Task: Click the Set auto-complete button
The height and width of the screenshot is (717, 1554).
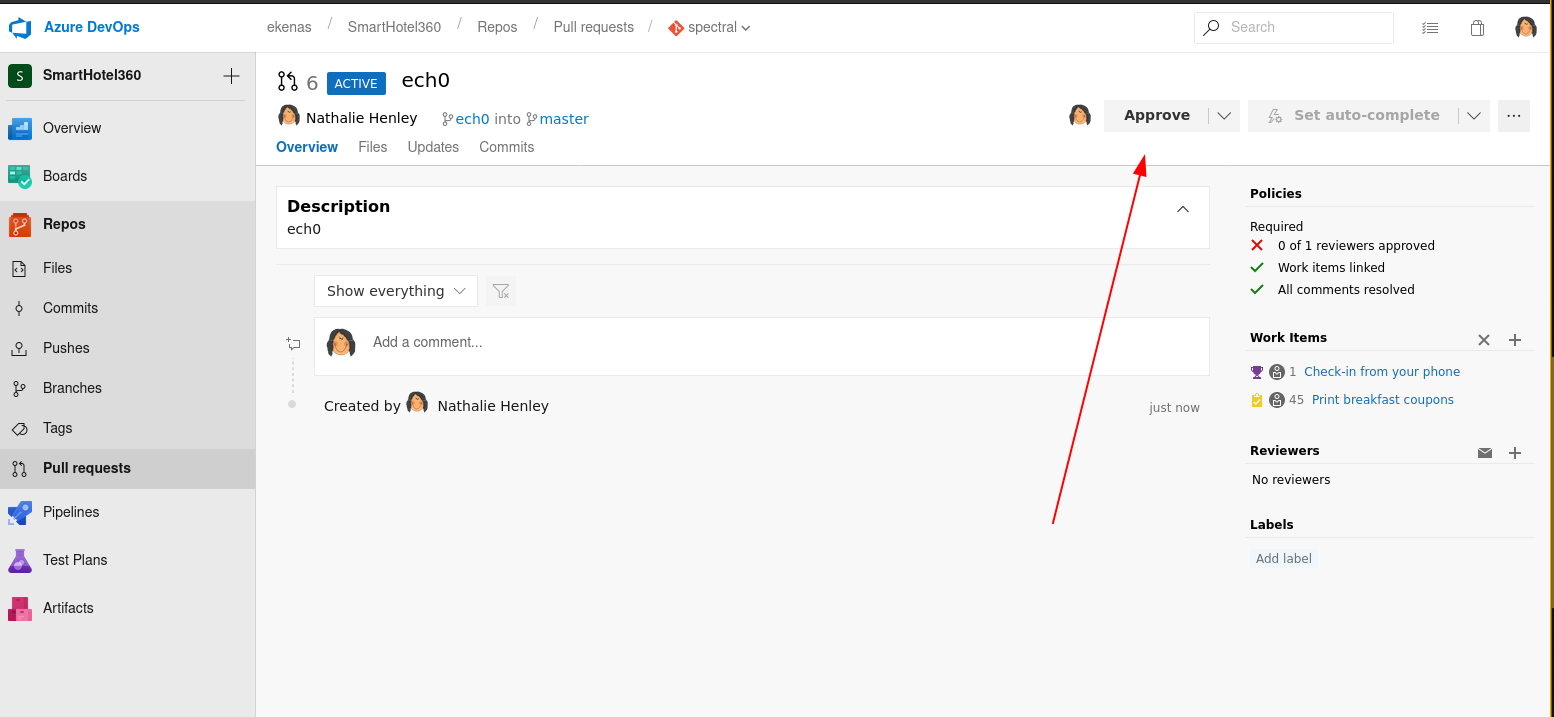Action: (x=1354, y=116)
